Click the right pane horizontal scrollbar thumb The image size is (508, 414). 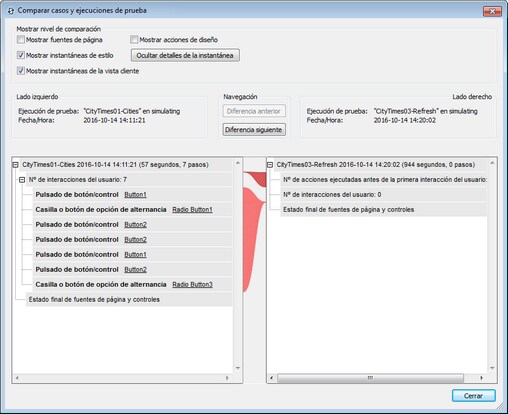(x=370, y=378)
